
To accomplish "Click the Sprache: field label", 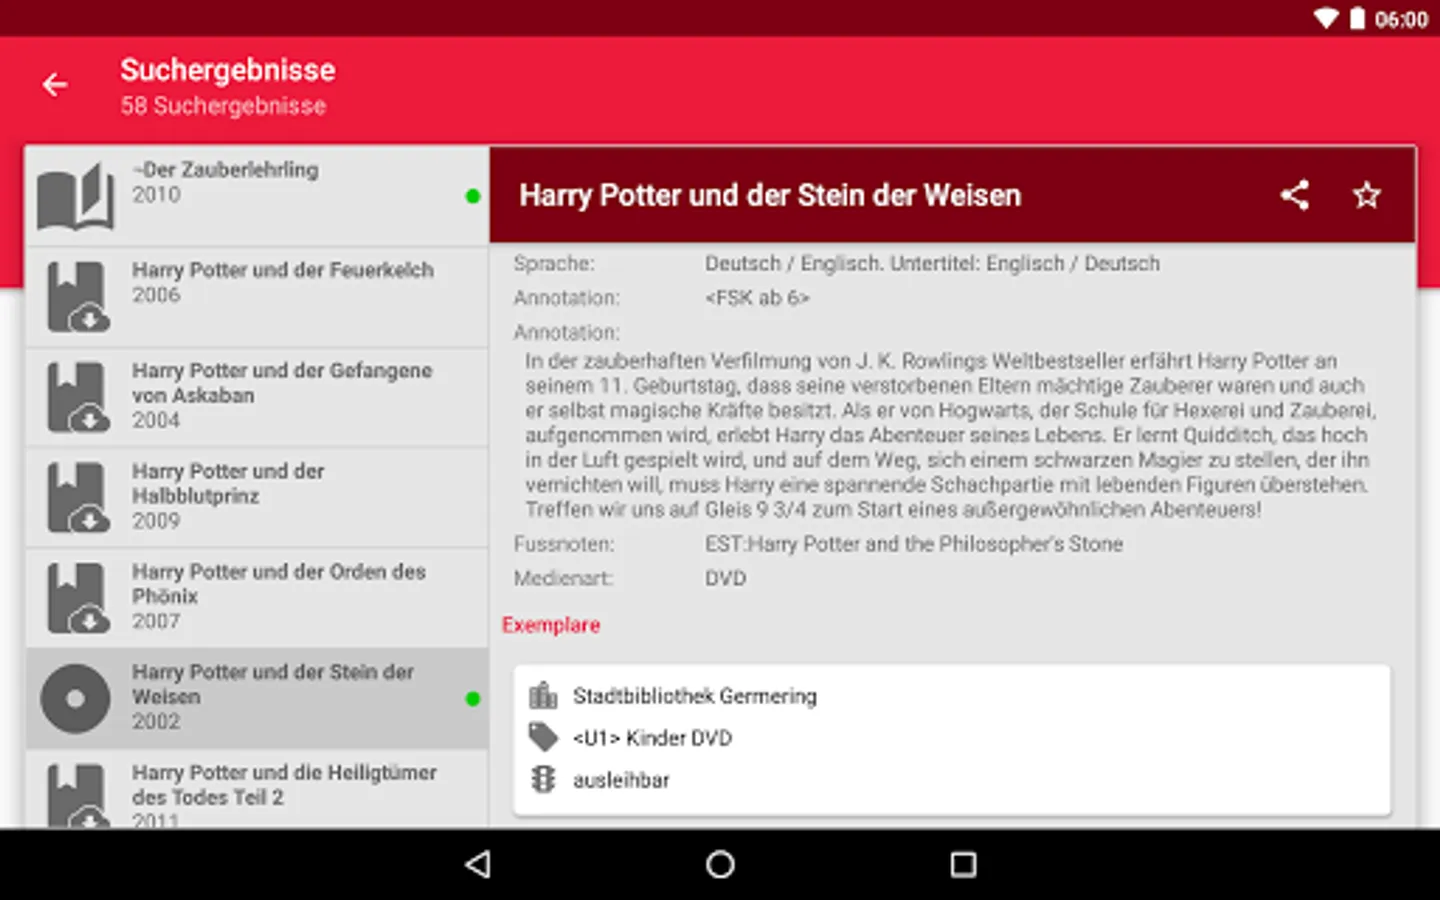I will (x=553, y=264).
